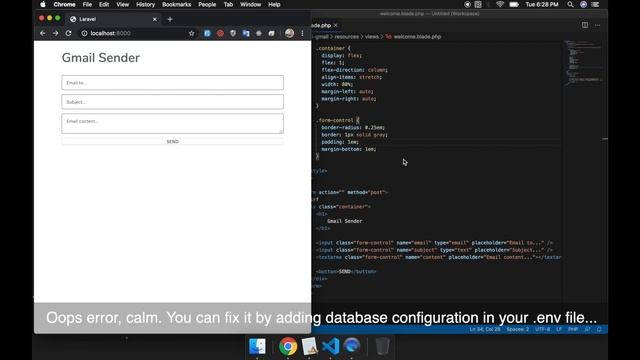Open the Bookmarks menu
The height and width of the screenshot is (360, 640).
176,4
